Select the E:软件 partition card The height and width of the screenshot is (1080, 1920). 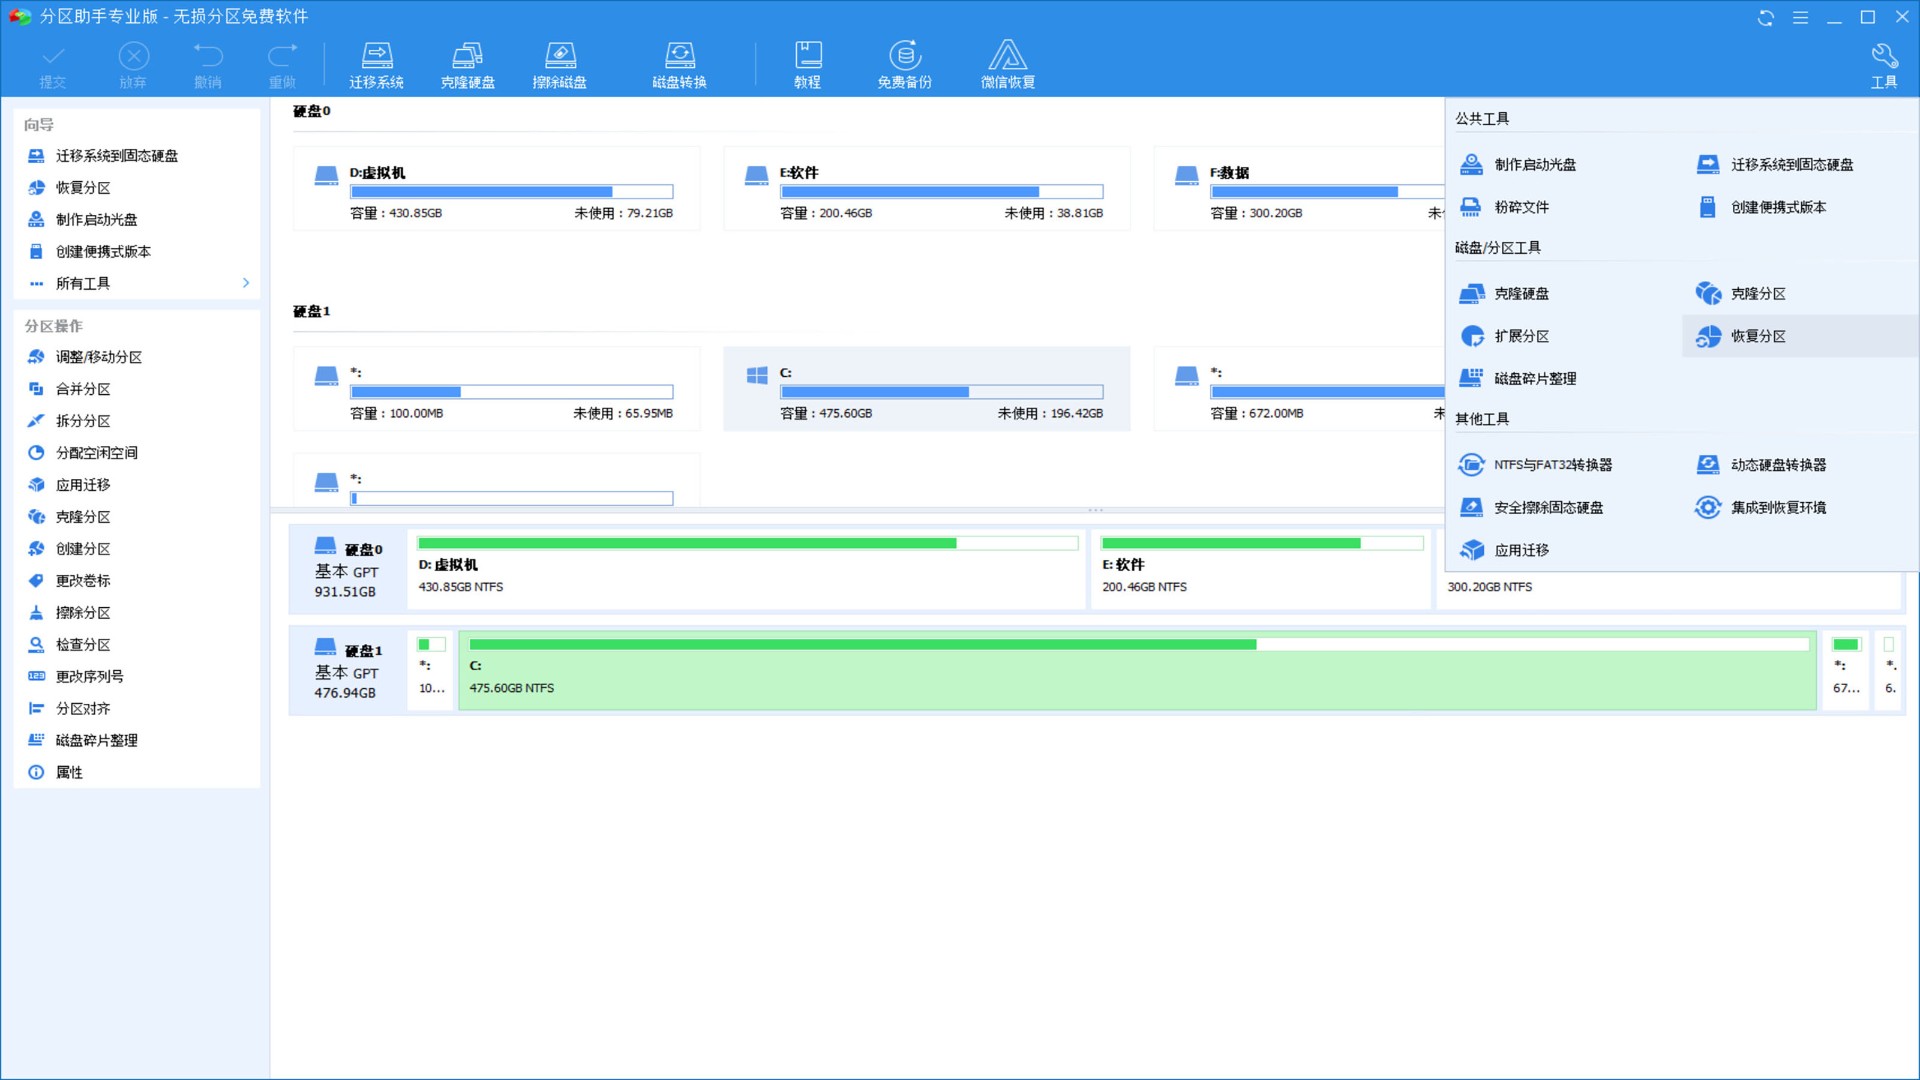coord(927,189)
